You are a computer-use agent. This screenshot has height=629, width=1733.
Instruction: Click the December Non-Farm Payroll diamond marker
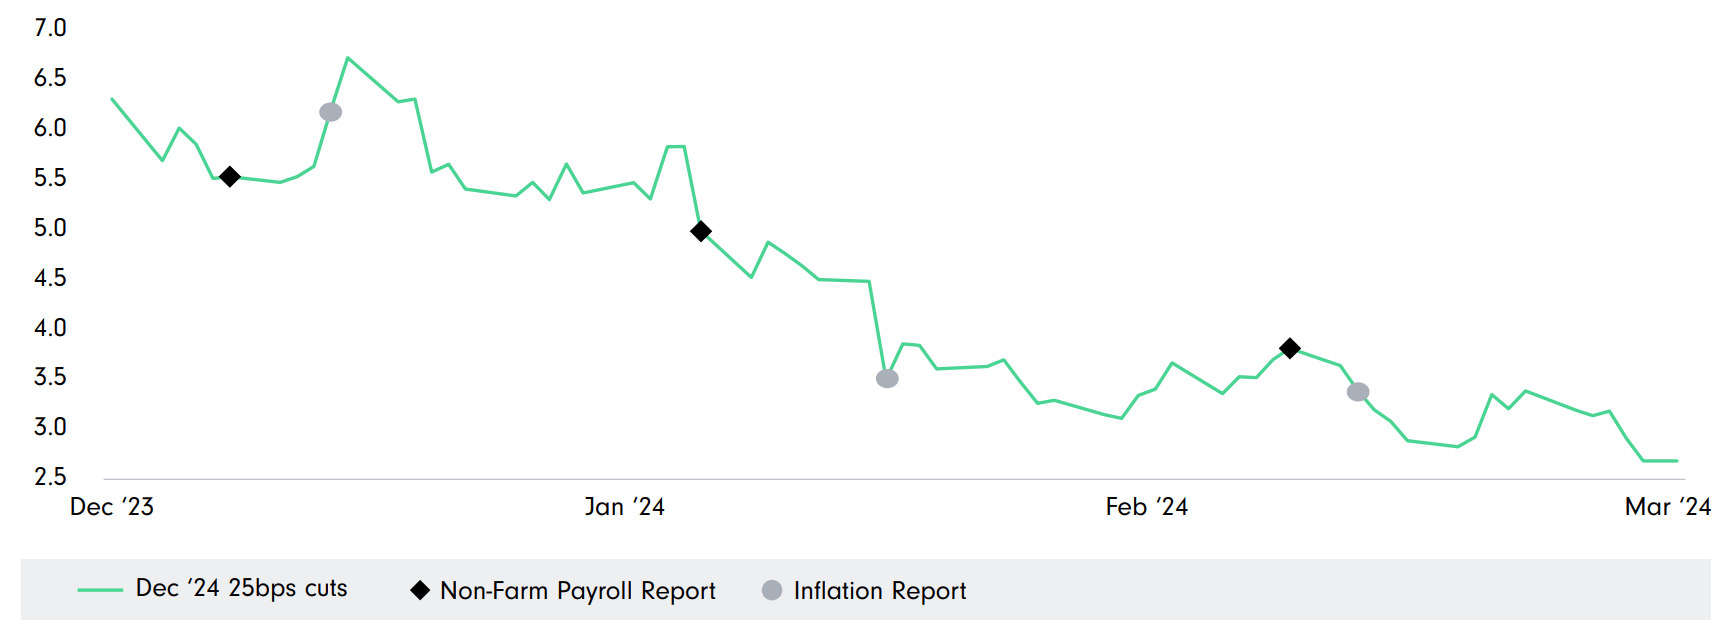pos(229,177)
